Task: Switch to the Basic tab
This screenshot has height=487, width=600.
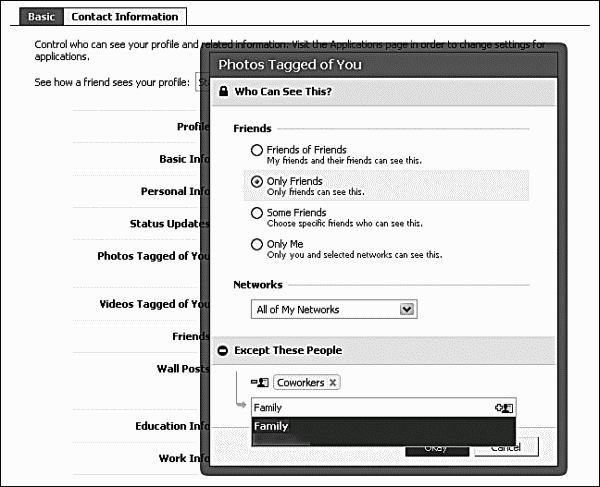Action: 42,16
